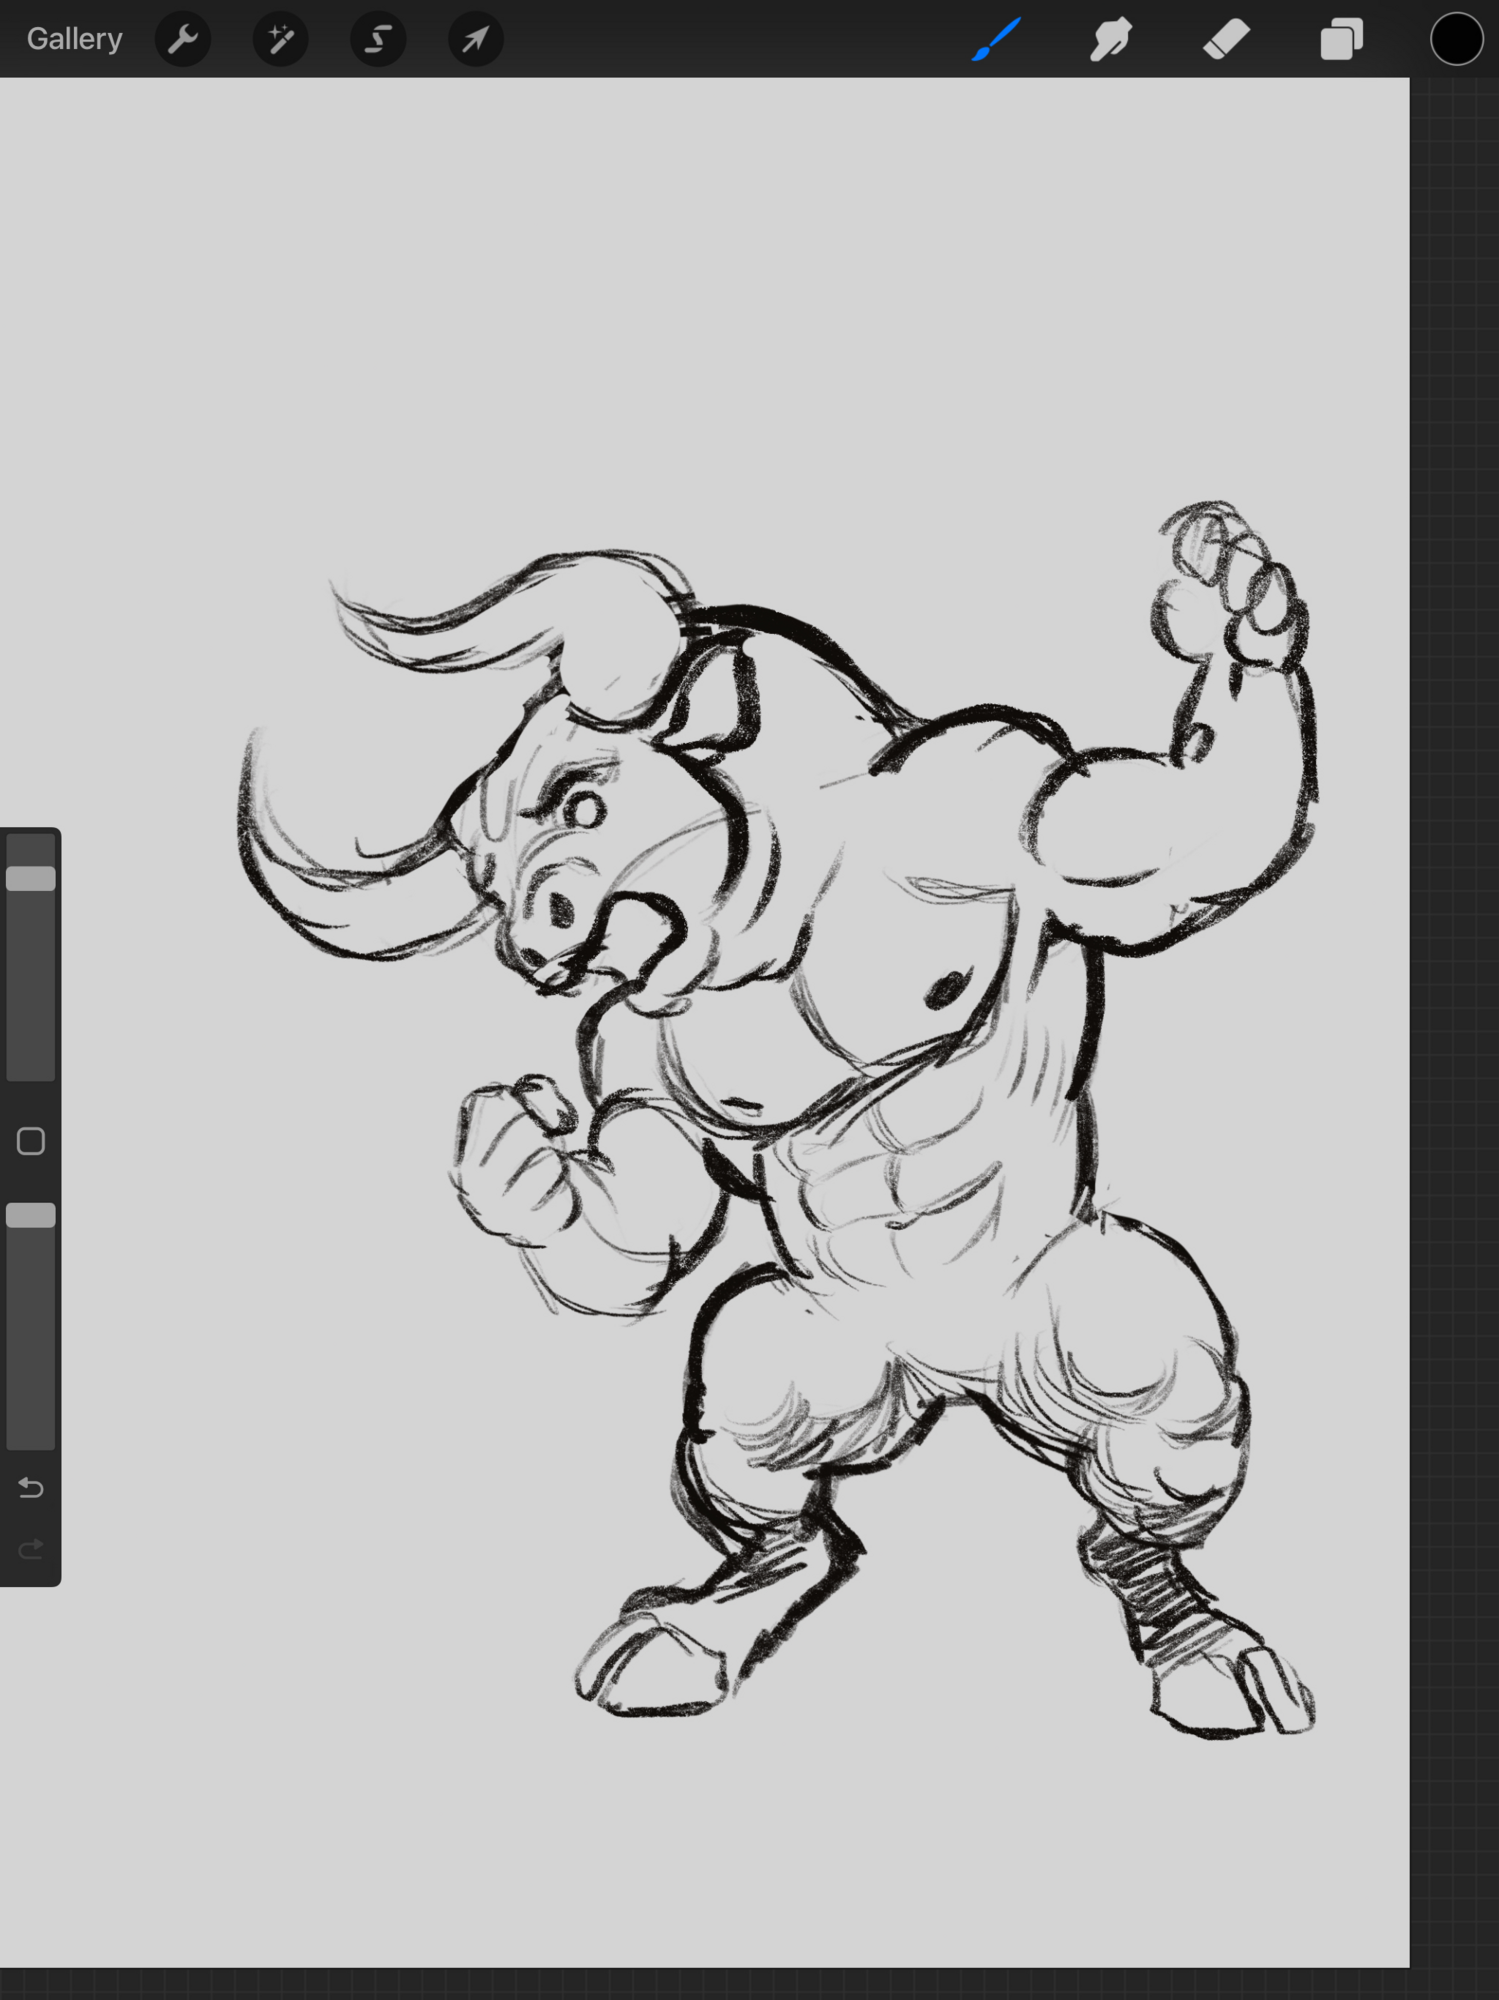Select the Paintbrush tool
1499x2000 pixels.
996,39
